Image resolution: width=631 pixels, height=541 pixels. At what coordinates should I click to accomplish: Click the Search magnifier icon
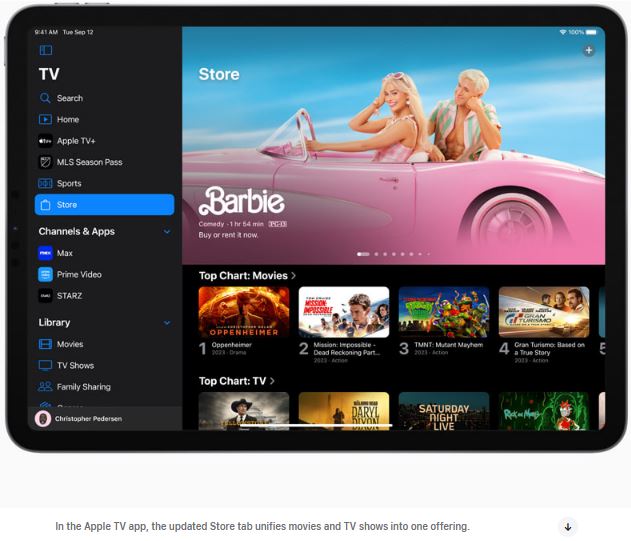tap(45, 98)
